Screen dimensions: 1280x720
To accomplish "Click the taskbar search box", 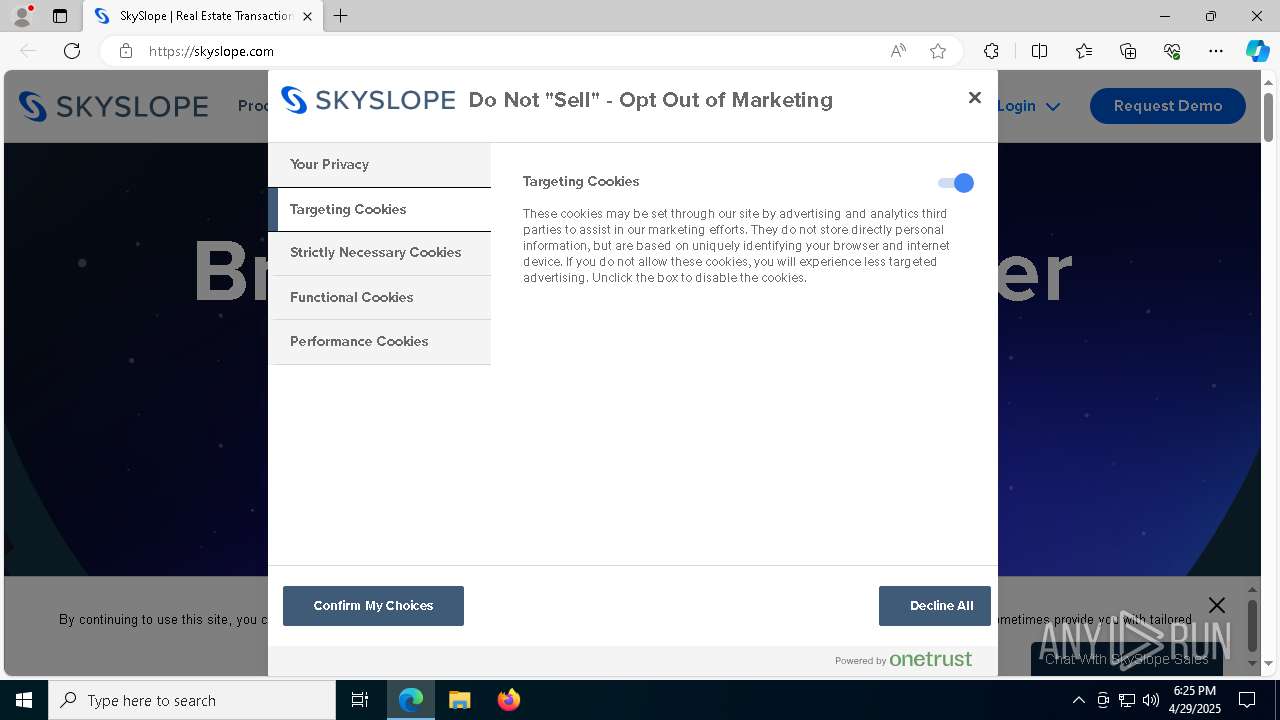I will pos(192,700).
